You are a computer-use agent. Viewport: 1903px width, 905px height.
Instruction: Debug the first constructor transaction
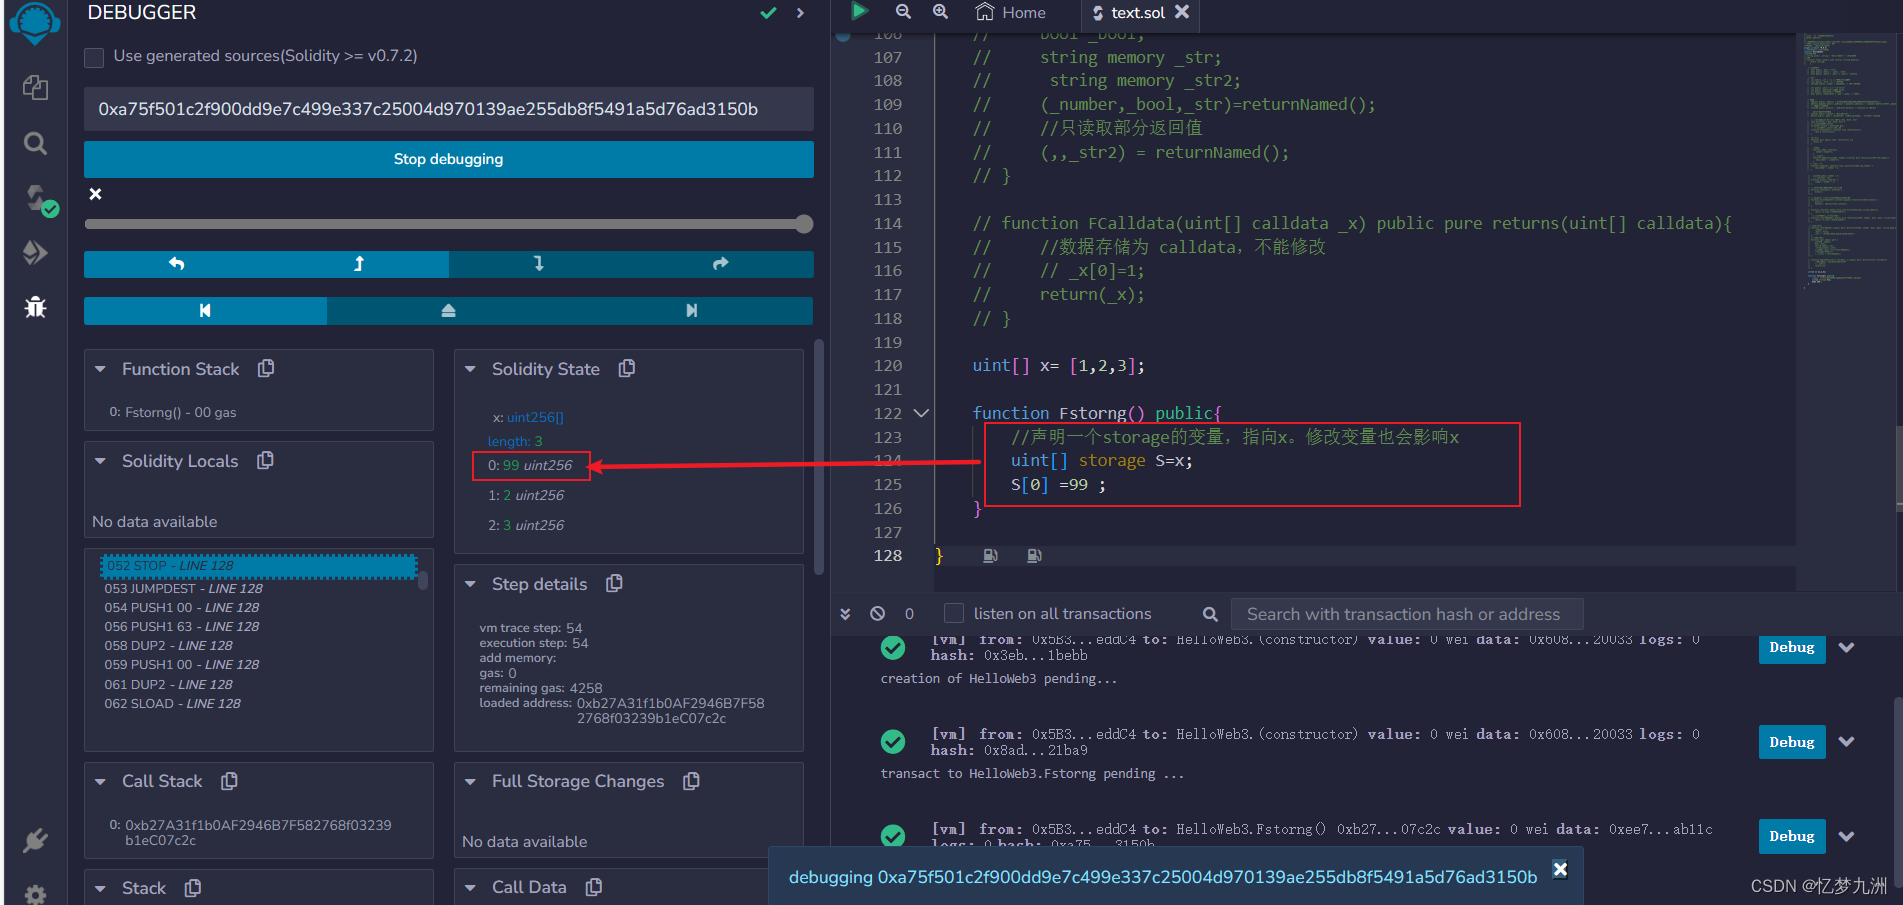1792,648
